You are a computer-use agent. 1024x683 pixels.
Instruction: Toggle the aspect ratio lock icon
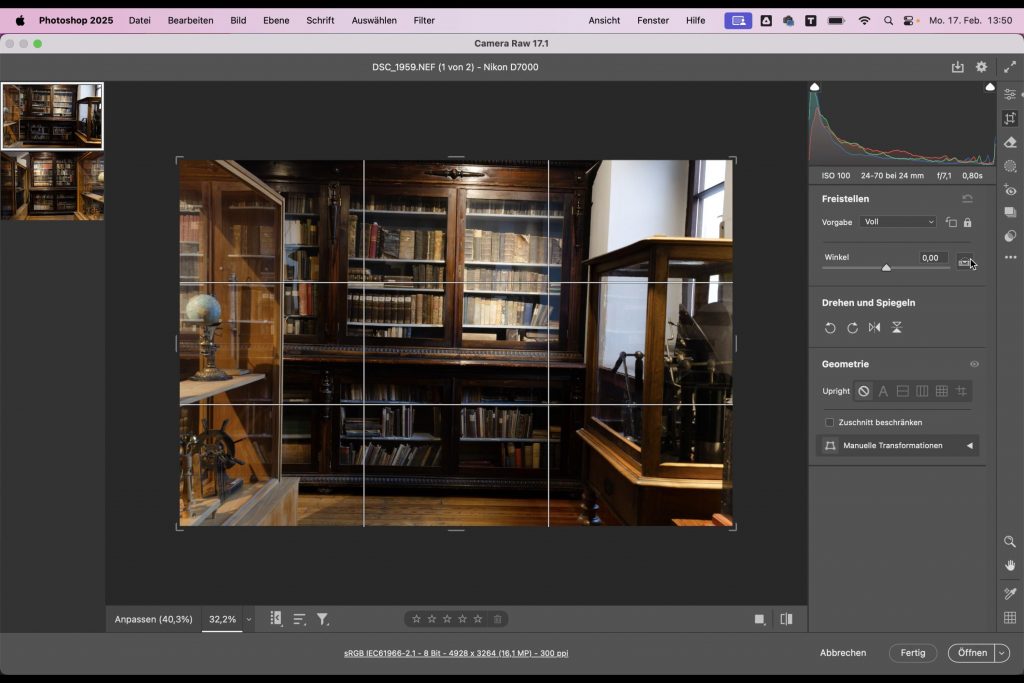pyautogui.click(x=967, y=222)
